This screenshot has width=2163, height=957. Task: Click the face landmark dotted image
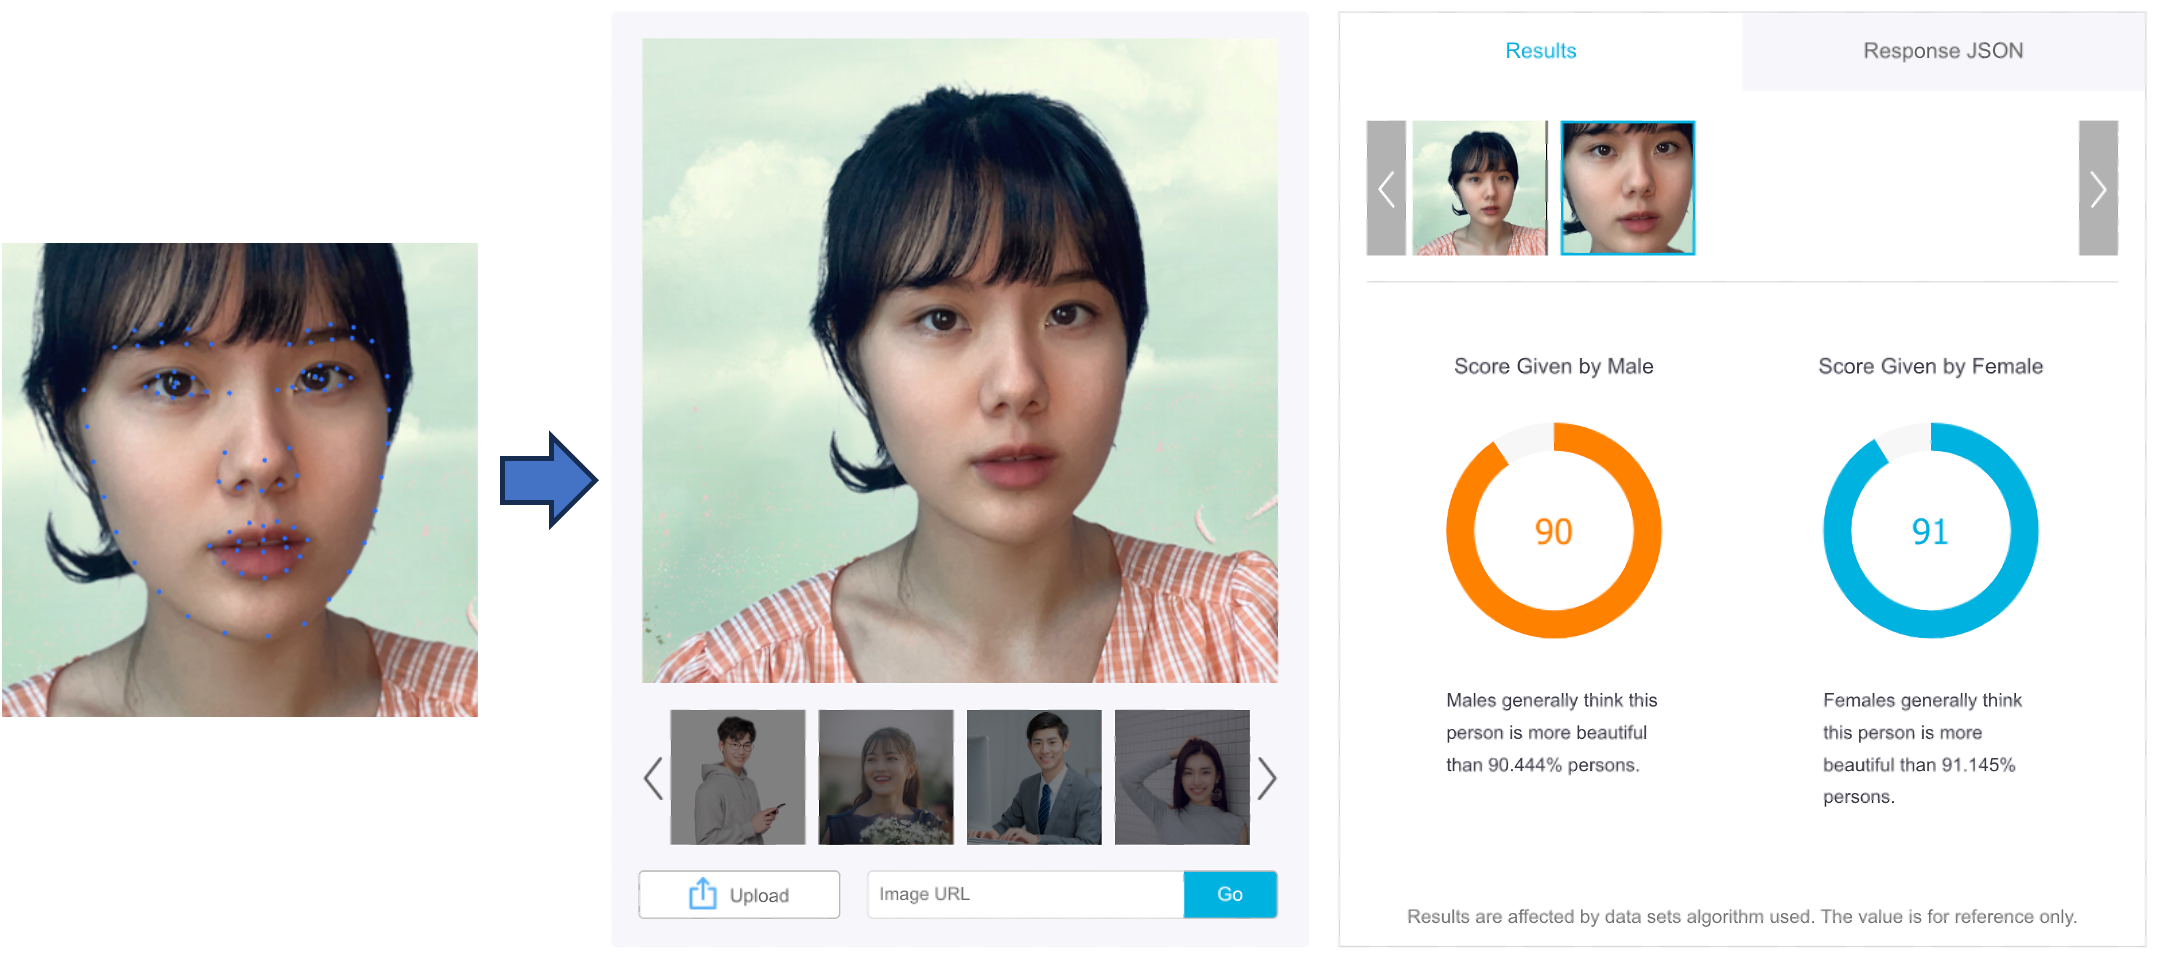point(240,480)
